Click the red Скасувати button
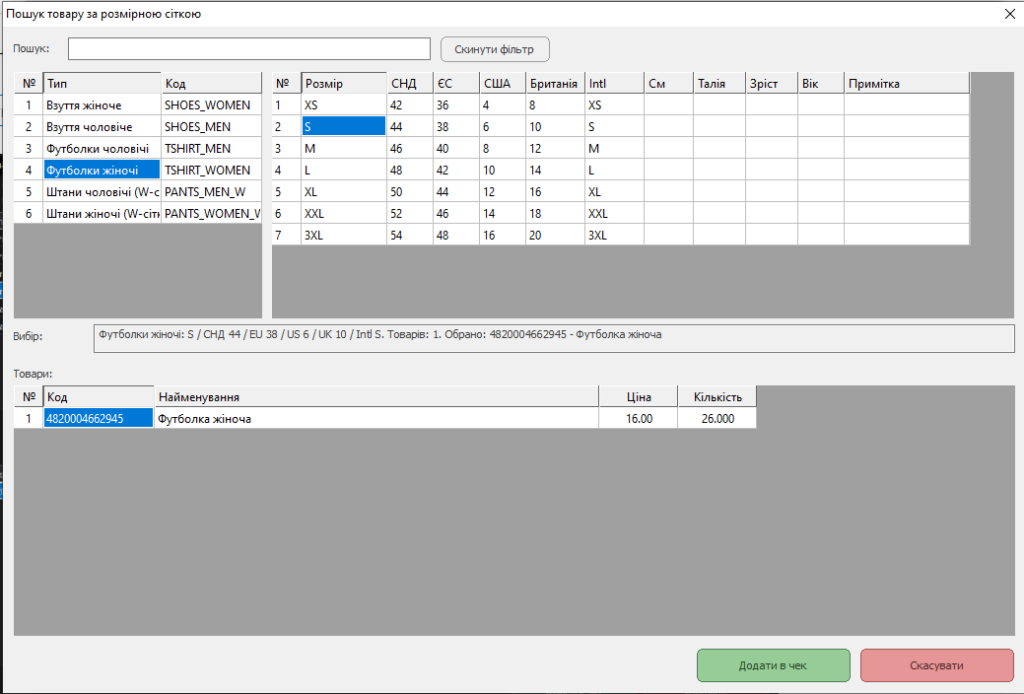This screenshot has width=1024, height=694. (x=936, y=665)
